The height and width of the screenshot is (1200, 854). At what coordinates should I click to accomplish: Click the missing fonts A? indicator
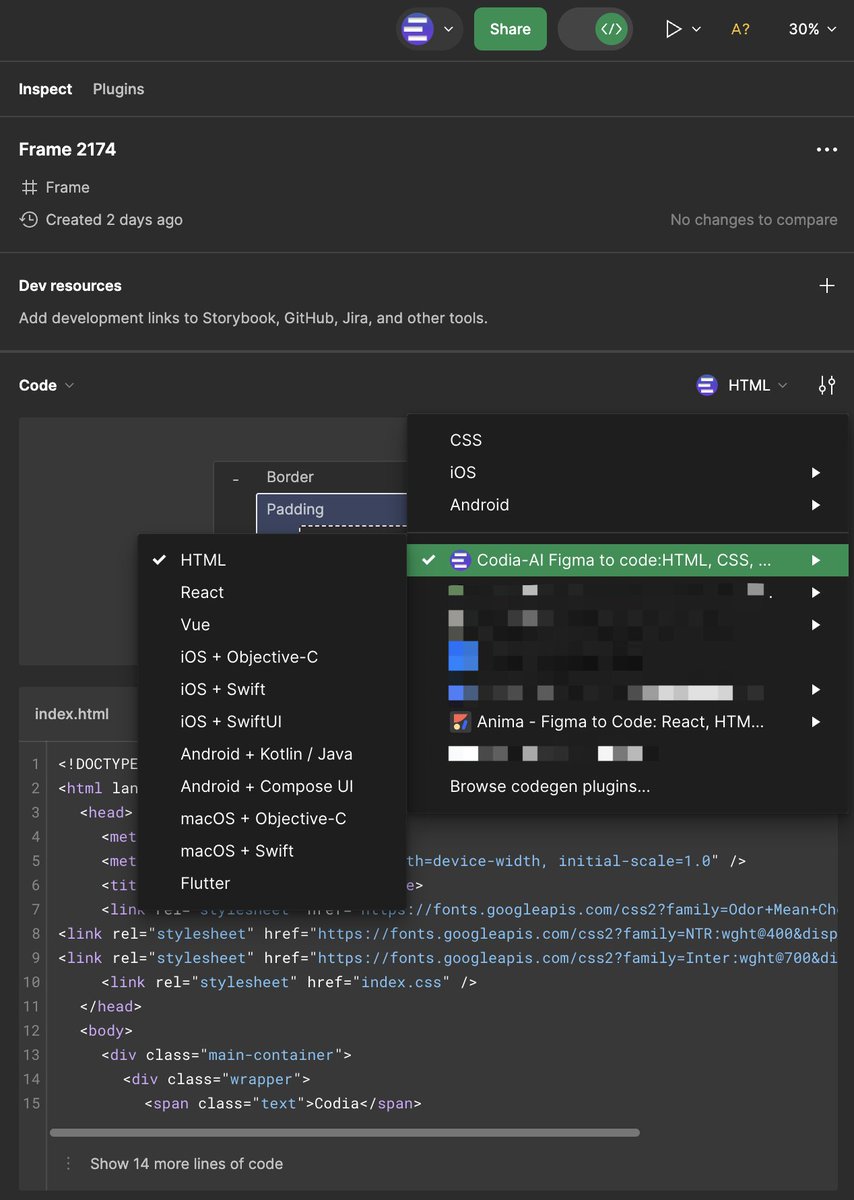pos(740,29)
